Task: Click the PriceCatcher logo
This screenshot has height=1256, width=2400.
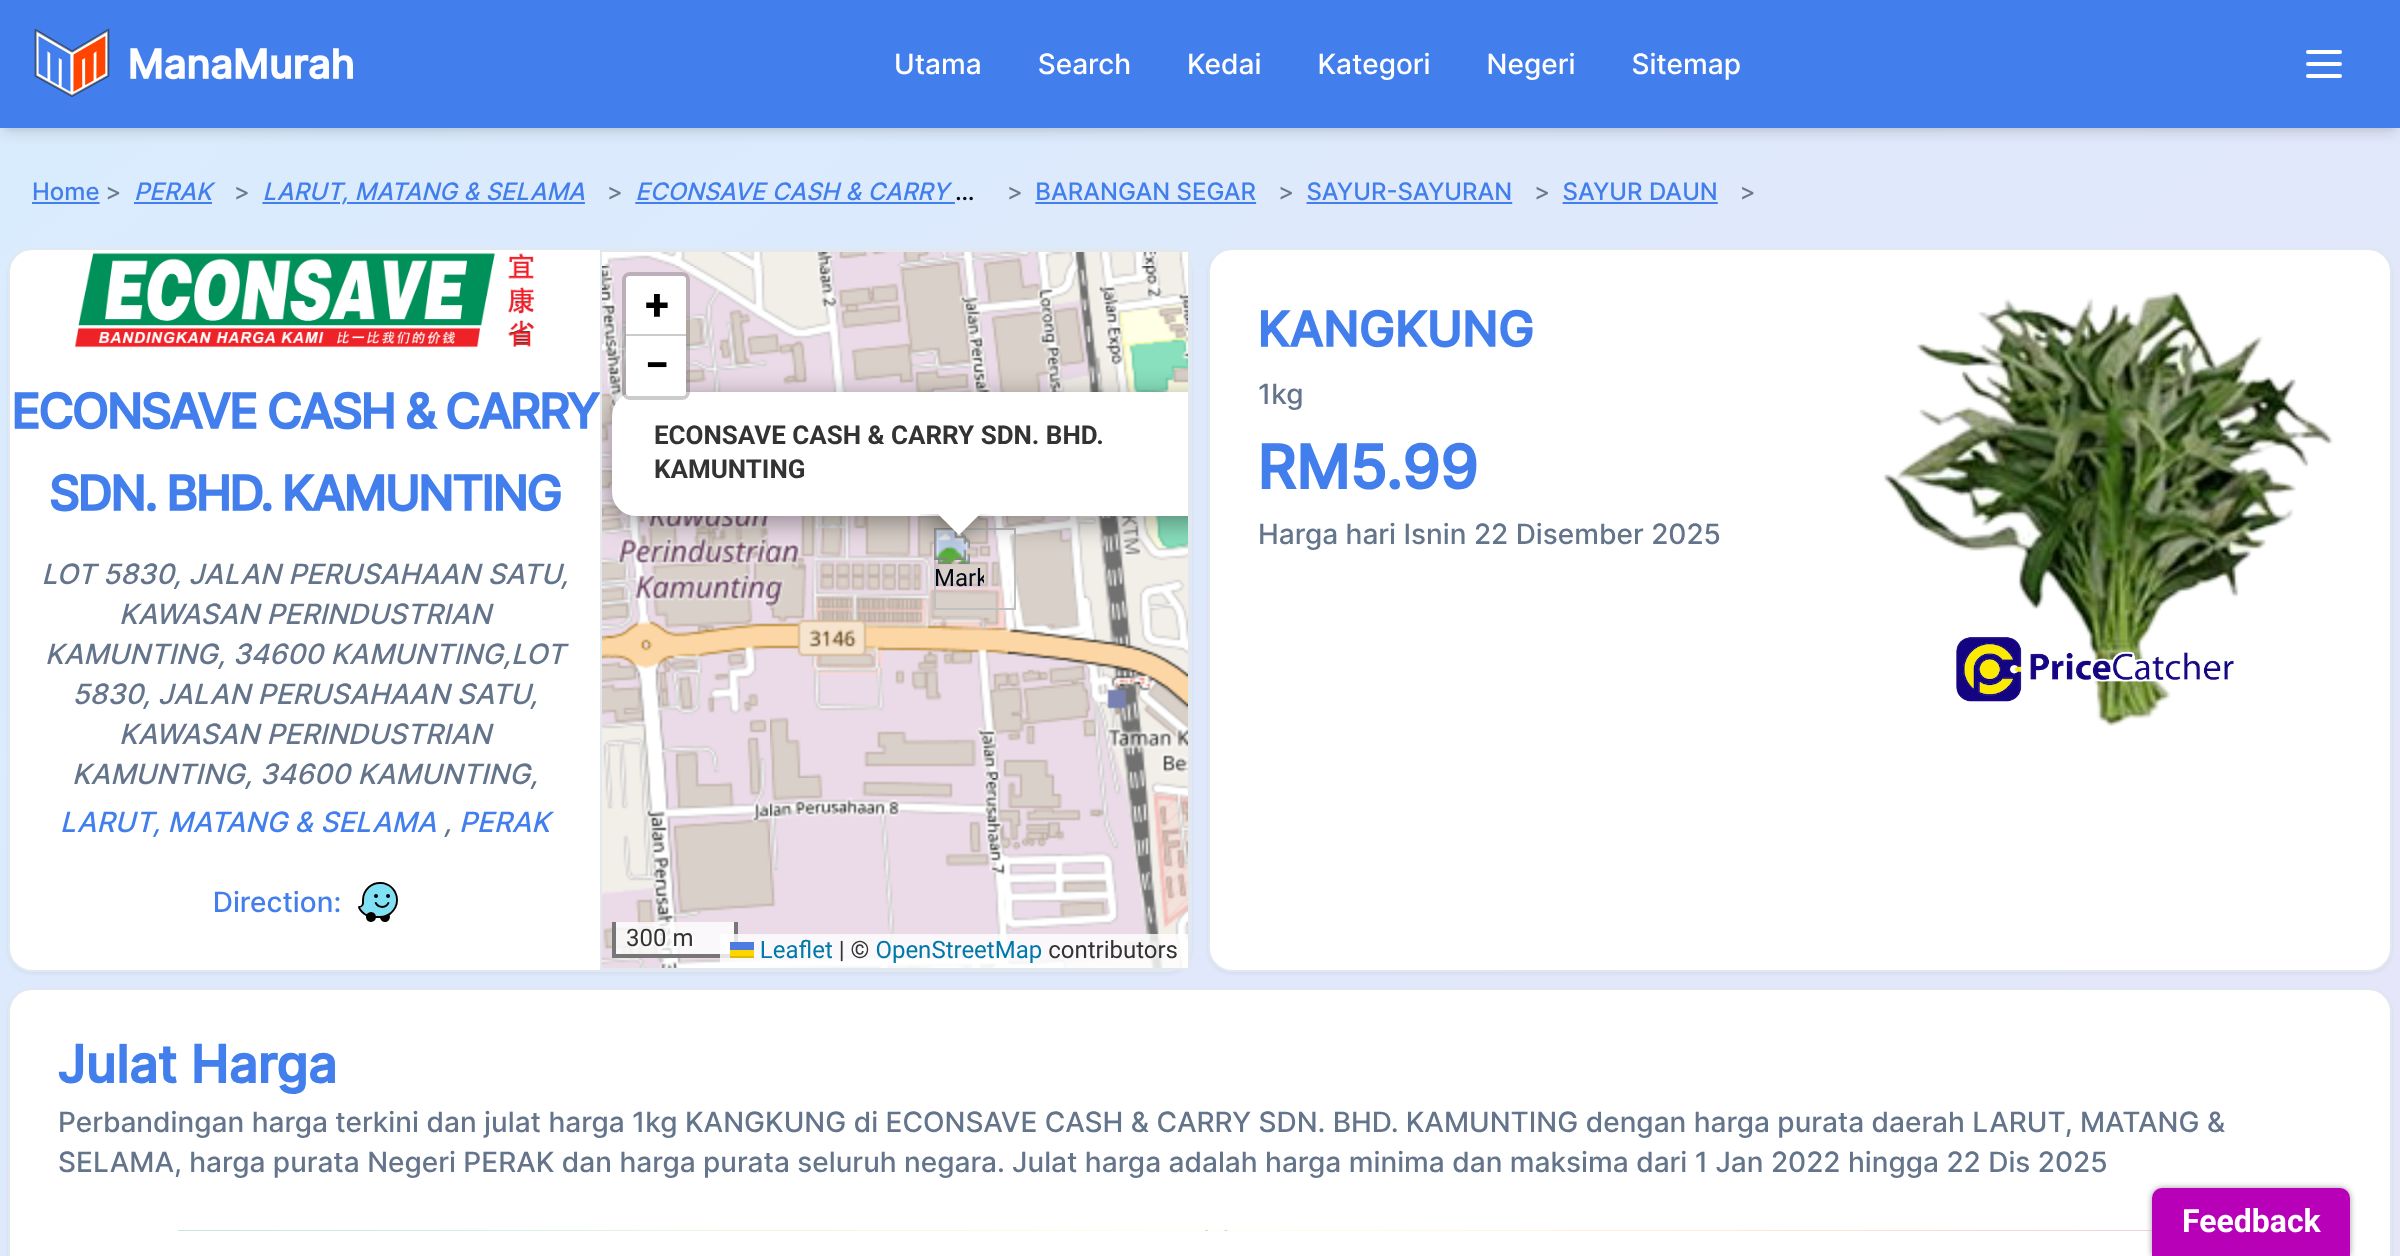Action: click(x=2094, y=668)
